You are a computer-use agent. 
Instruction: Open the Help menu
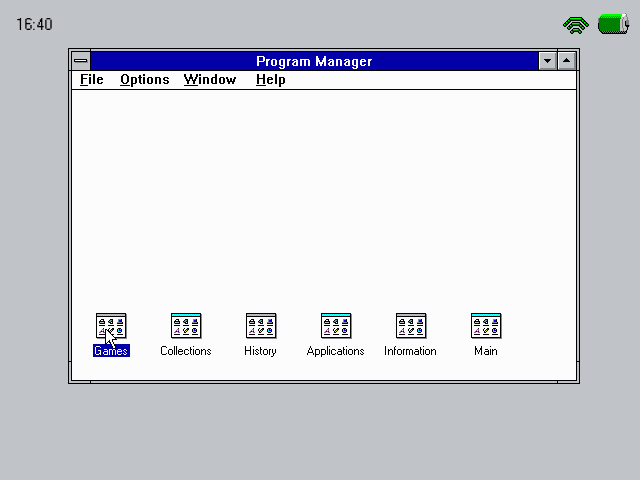271,79
